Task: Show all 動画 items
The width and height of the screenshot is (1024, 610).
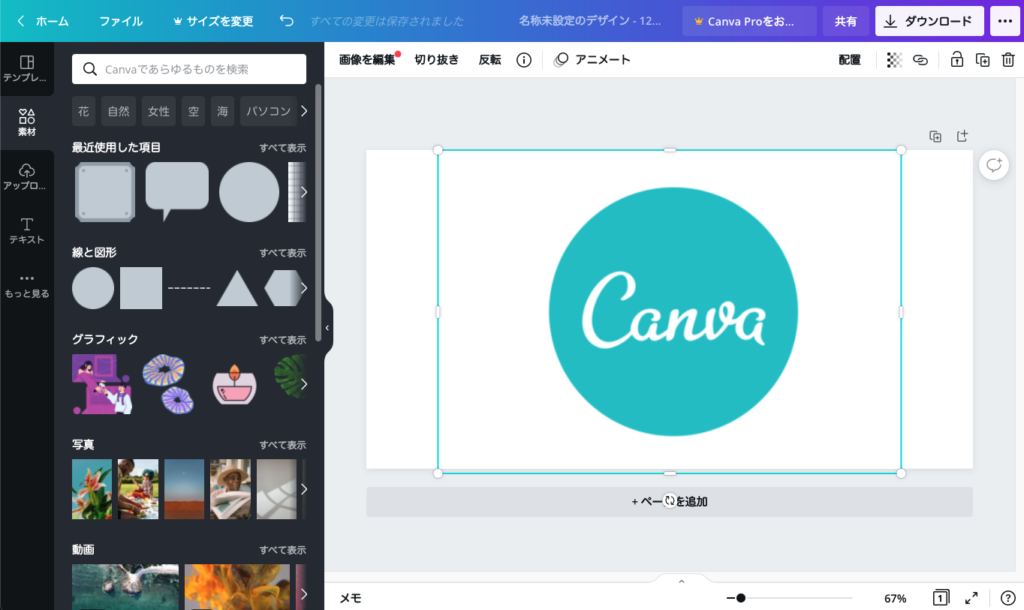Action: (283, 550)
